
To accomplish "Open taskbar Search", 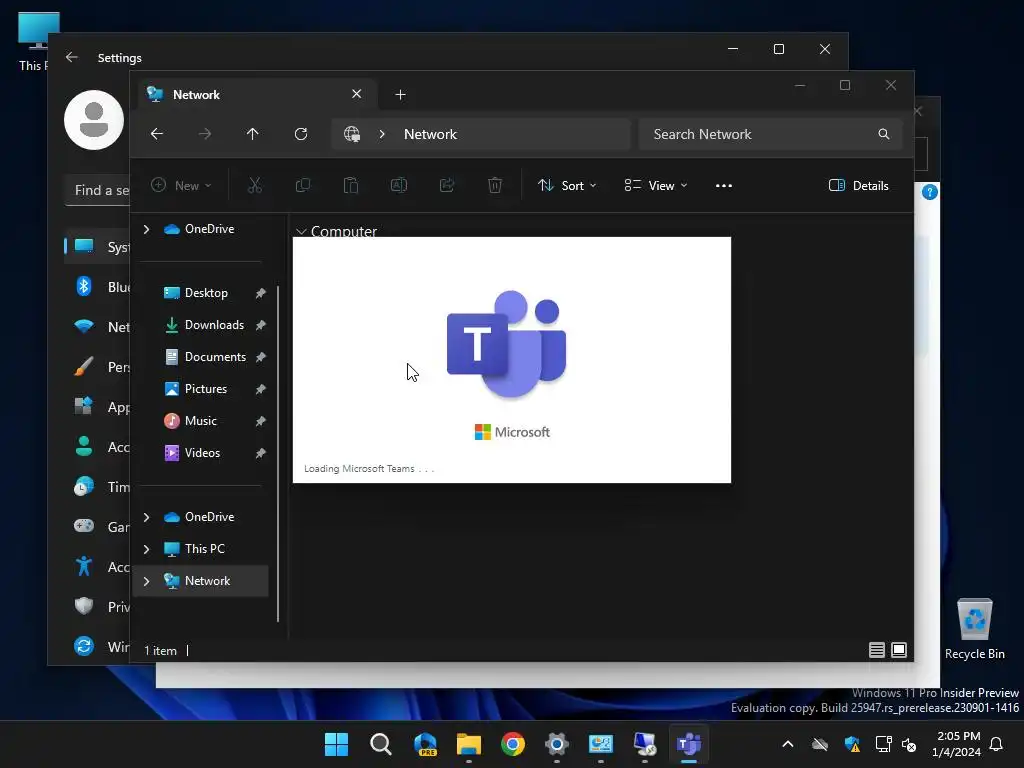I will [x=381, y=744].
